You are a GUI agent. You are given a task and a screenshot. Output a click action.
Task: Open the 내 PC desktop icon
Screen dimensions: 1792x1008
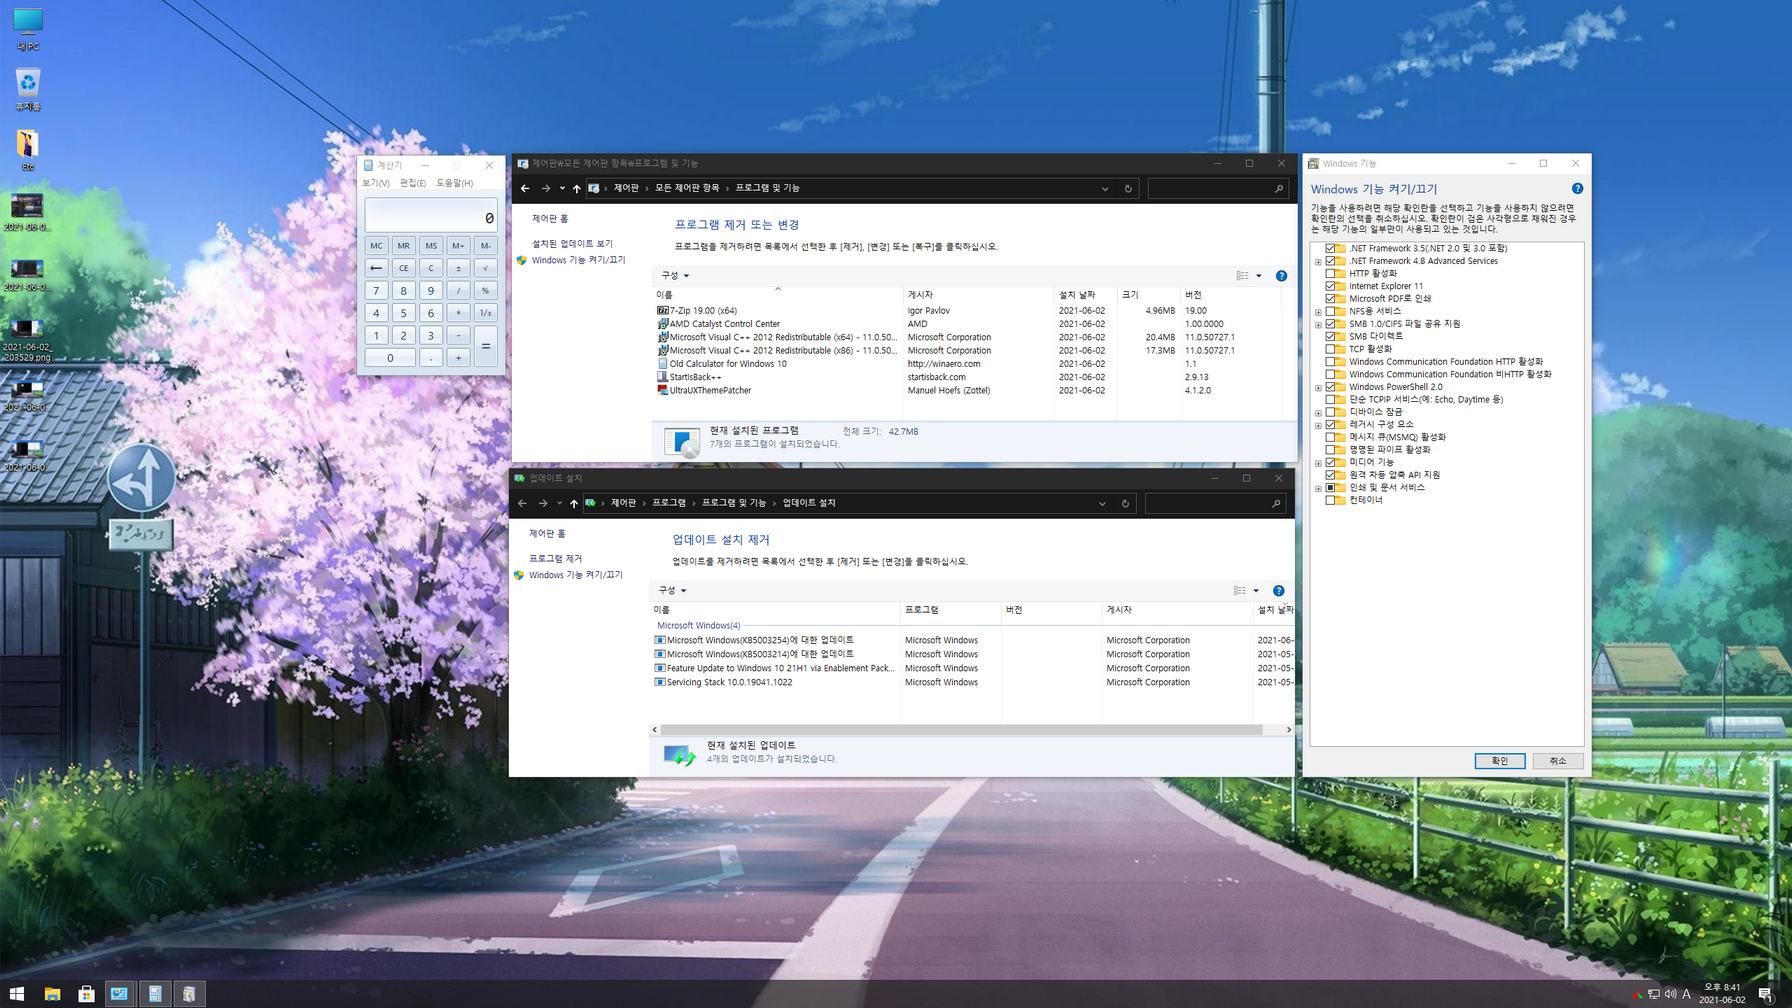click(27, 29)
